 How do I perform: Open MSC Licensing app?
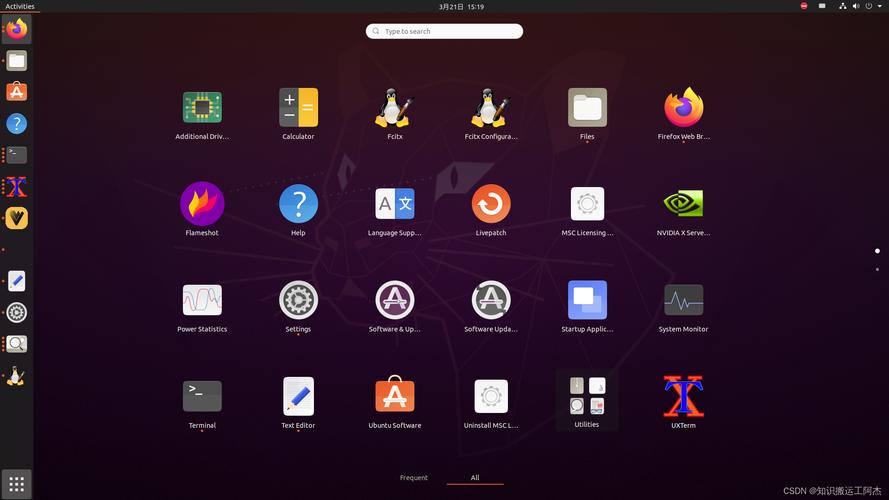[x=587, y=210]
